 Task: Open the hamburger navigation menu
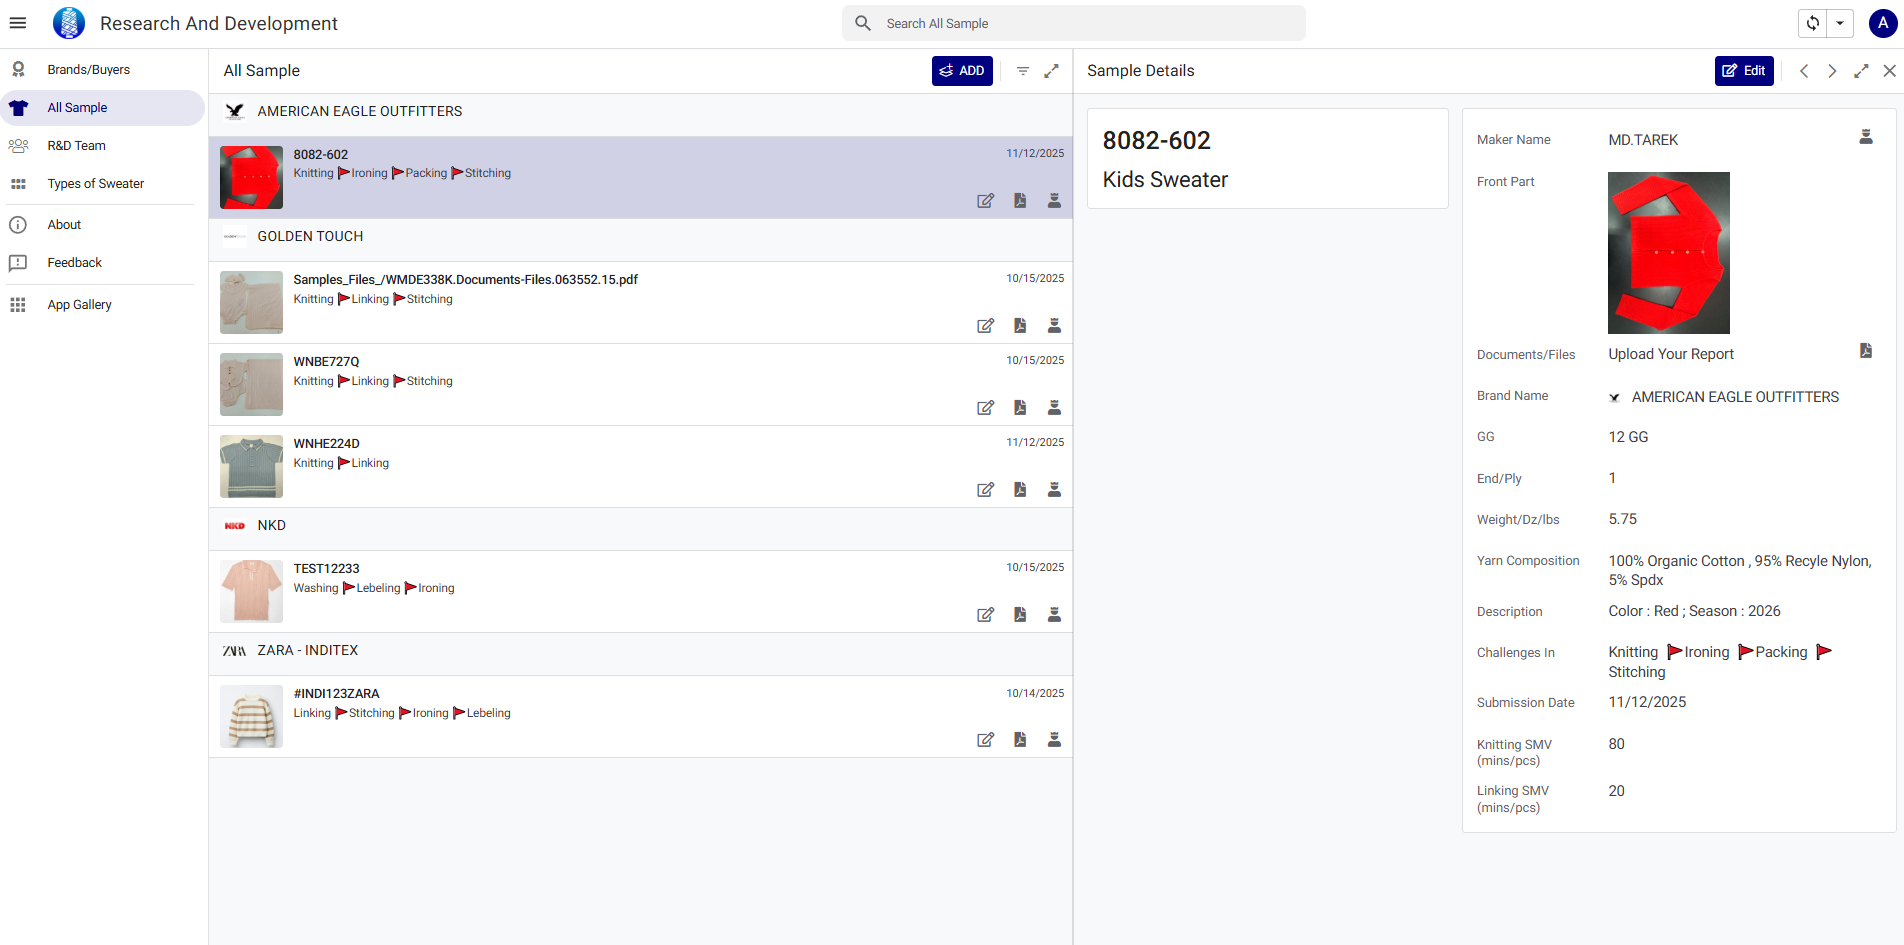18,23
